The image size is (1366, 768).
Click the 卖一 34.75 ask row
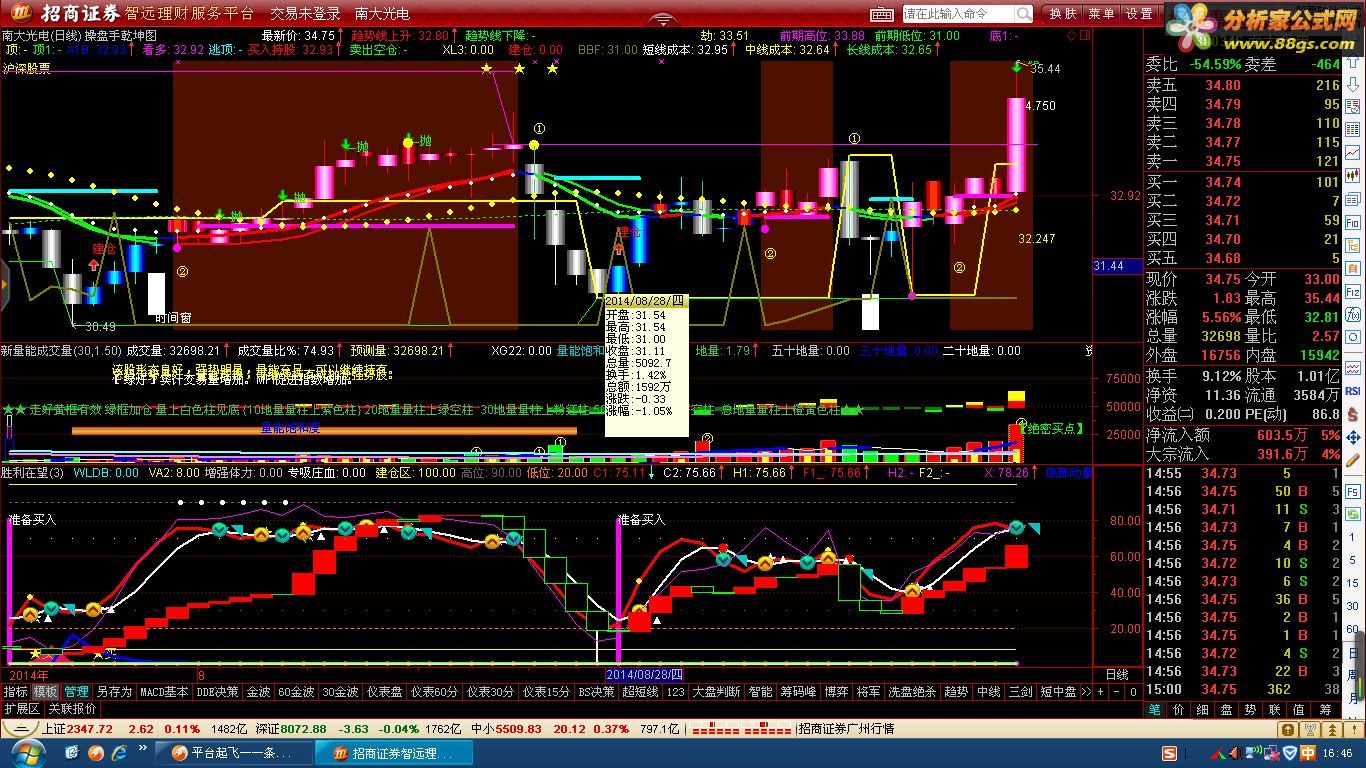(1242, 161)
